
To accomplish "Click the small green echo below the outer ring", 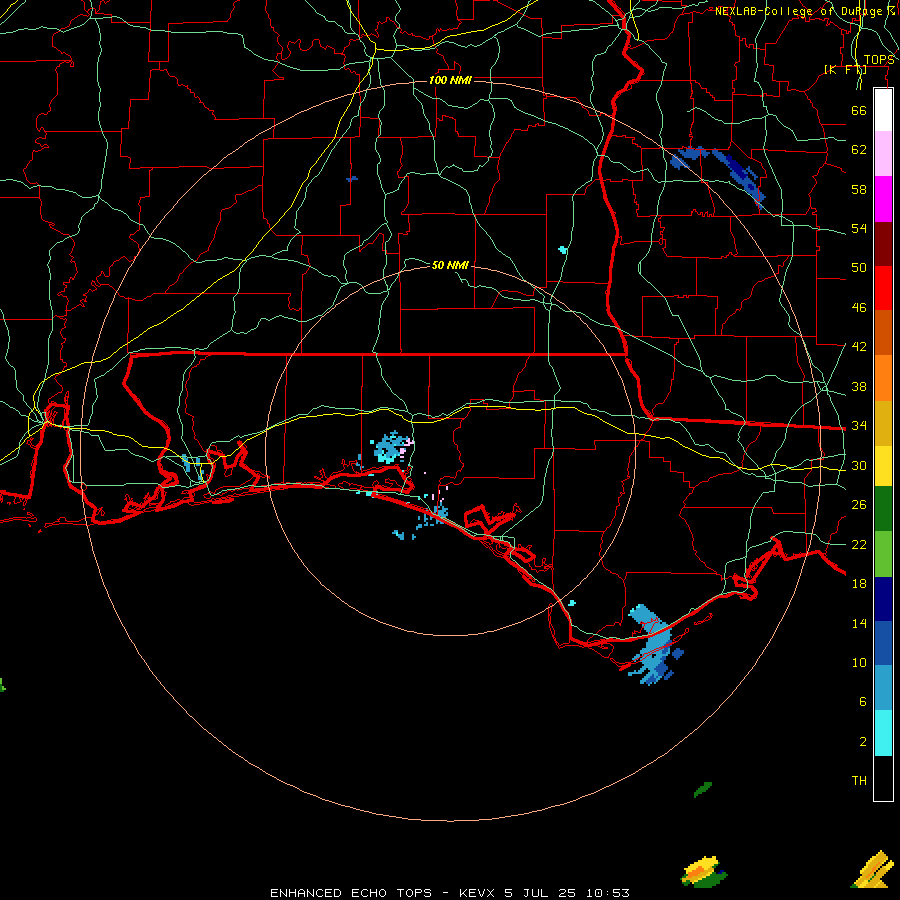I will point(703,789).
